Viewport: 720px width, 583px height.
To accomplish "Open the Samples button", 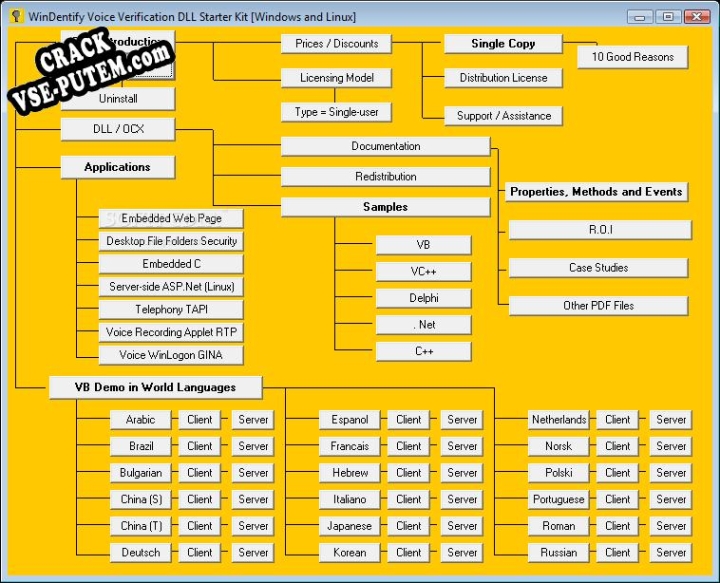I will 385,207.
